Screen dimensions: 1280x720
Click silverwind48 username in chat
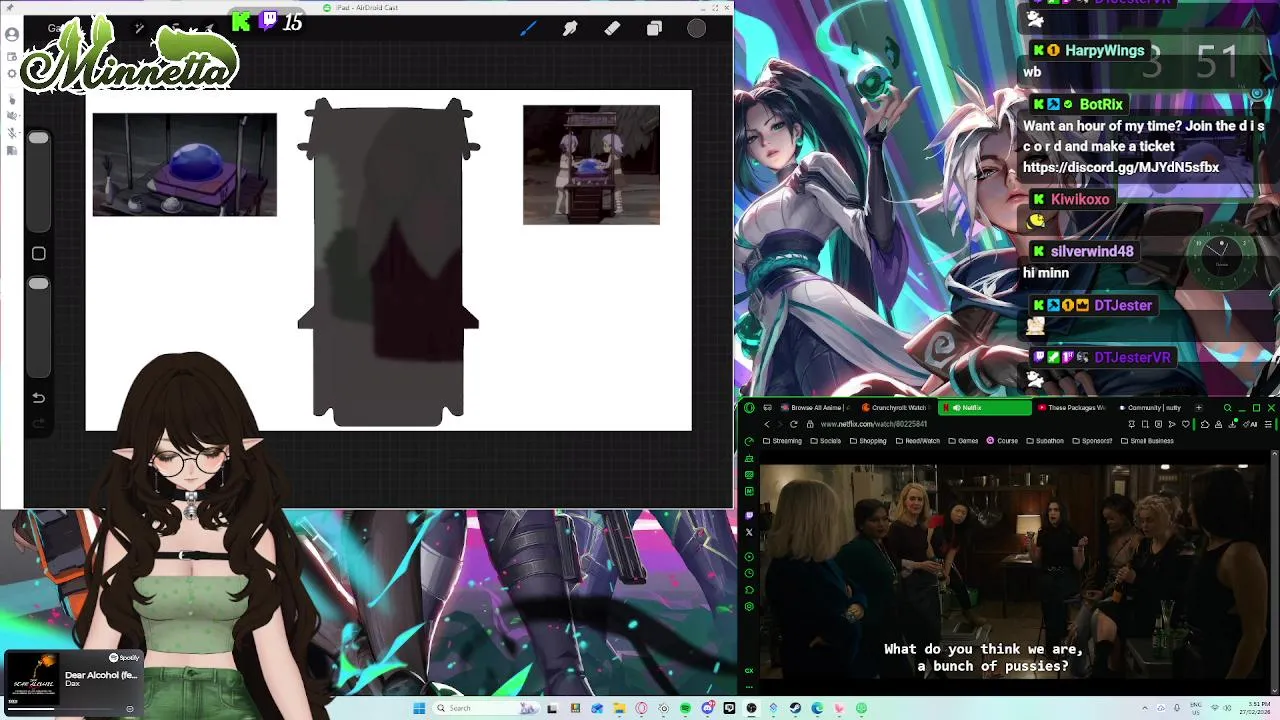[1092, 251]
